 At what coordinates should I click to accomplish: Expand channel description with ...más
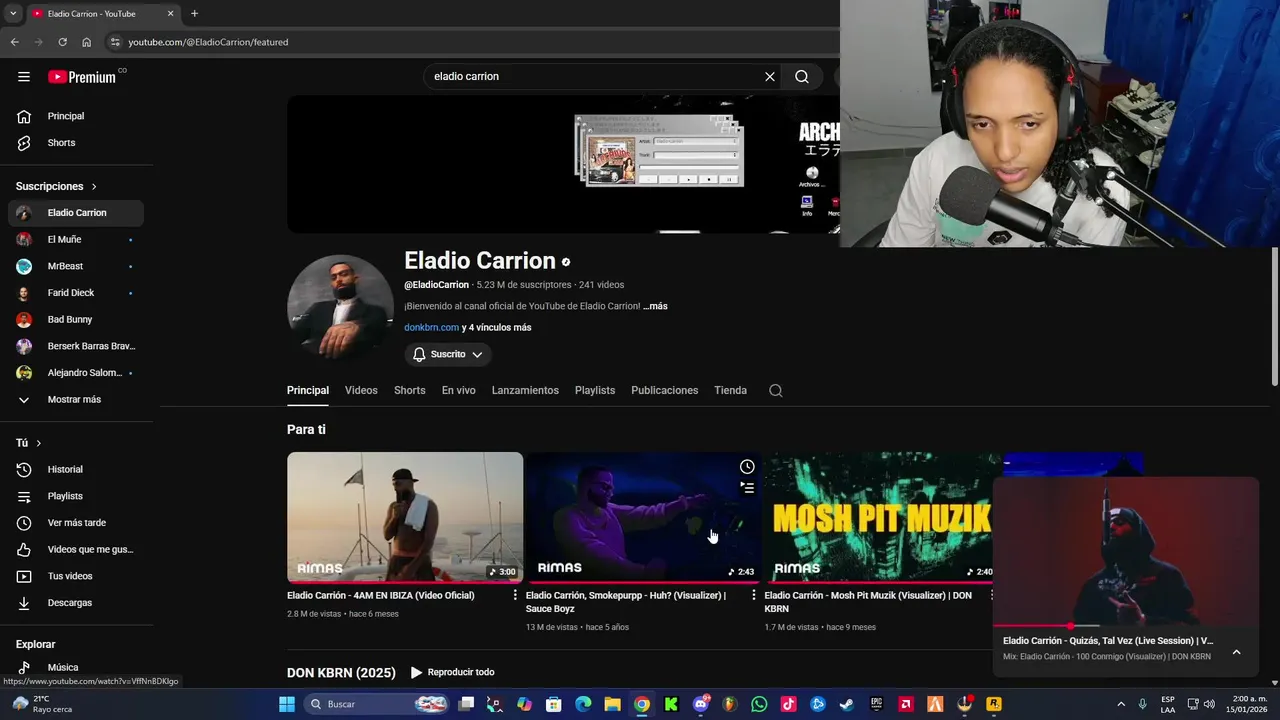(655, 306)
